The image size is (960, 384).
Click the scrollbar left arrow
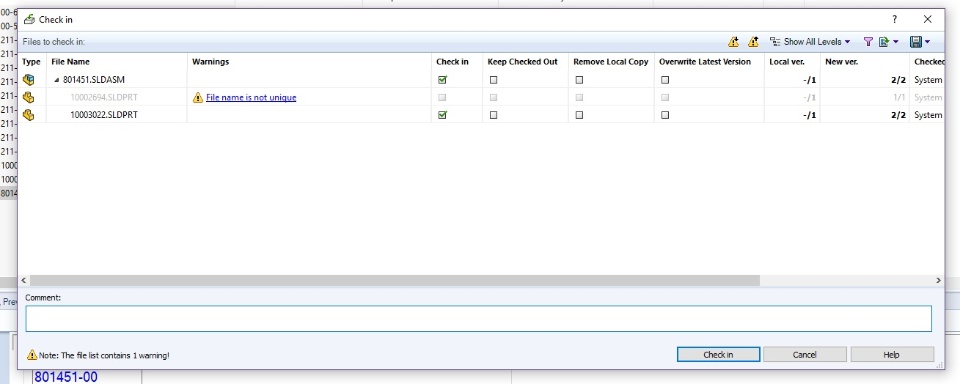coord(23,280)
